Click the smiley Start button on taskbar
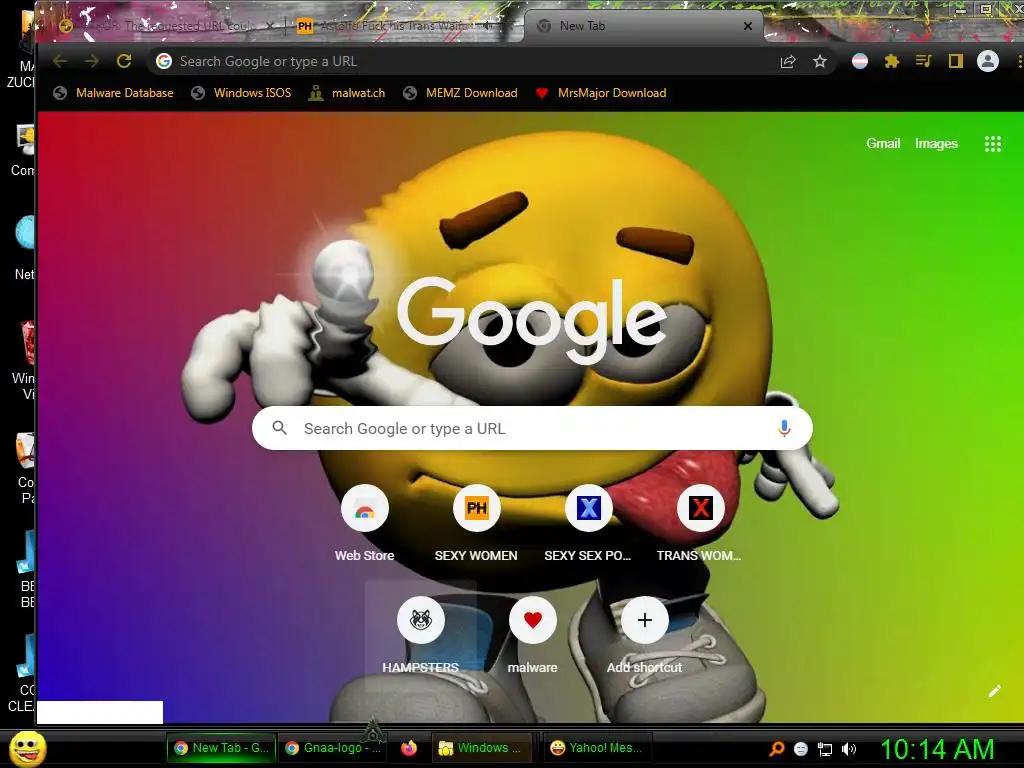The width and height of the screenshot is (1024, 768). click(x=28, y=748)
